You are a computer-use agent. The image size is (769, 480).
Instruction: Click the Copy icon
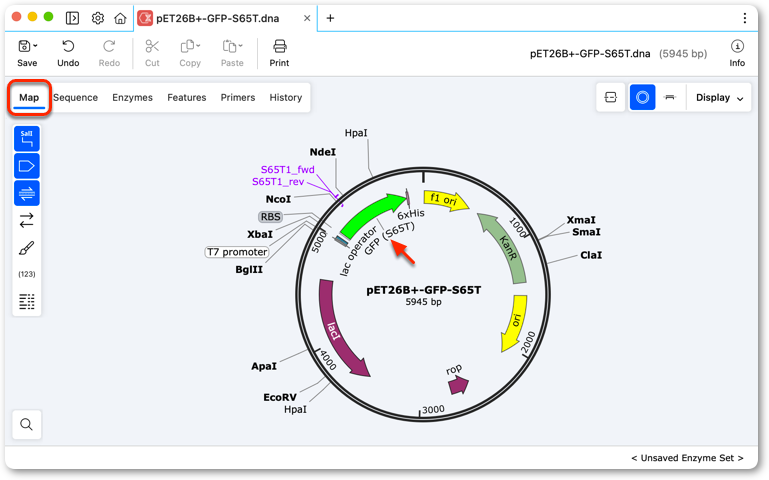(187, 47)
